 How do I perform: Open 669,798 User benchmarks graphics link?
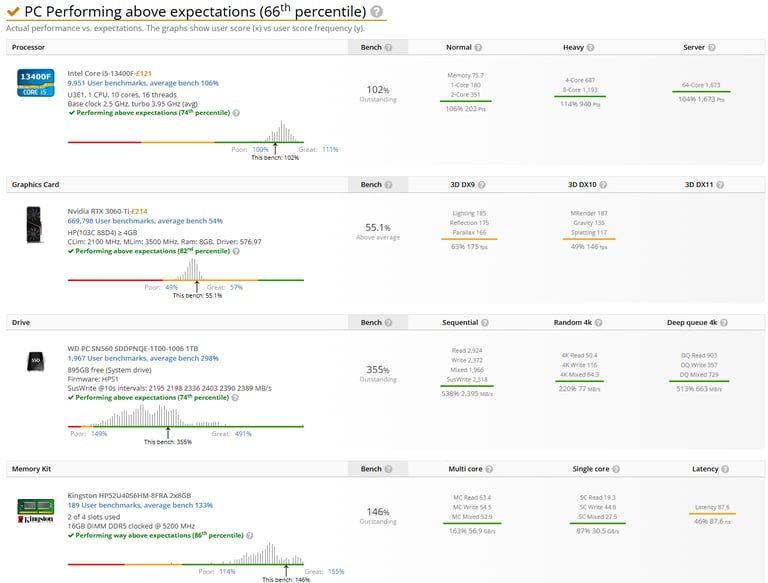pyautogui.click(x=145, y=221)
